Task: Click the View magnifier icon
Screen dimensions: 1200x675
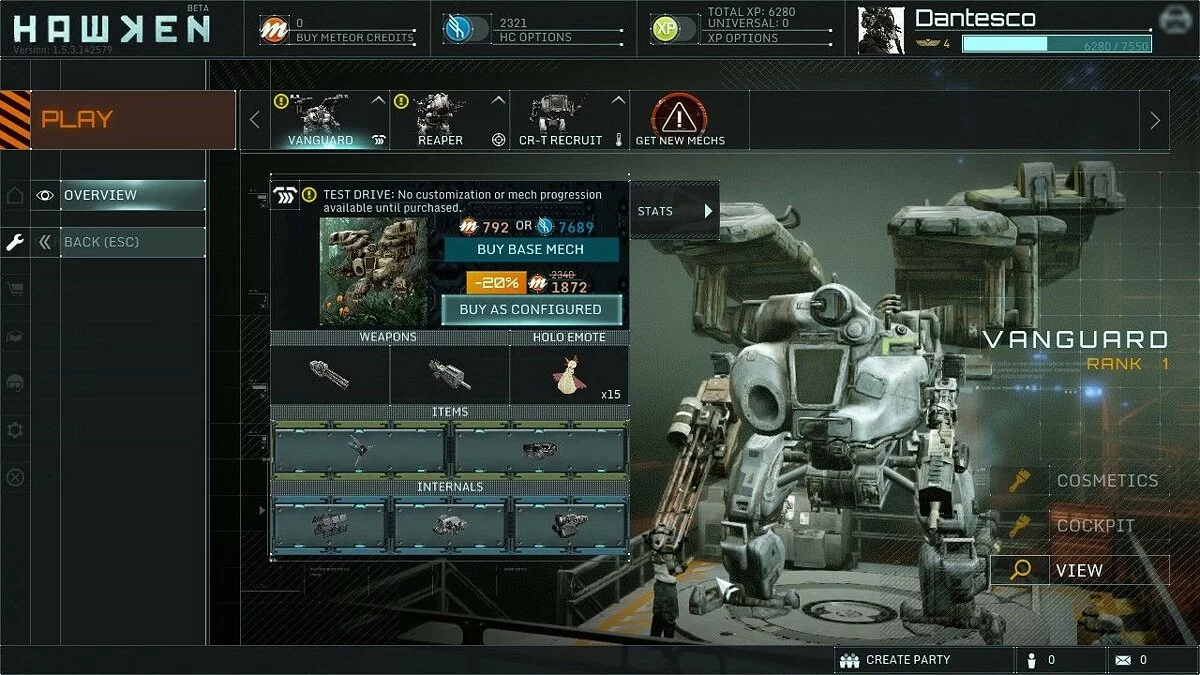Action: pyautogui.click(x=1020, y=571)
